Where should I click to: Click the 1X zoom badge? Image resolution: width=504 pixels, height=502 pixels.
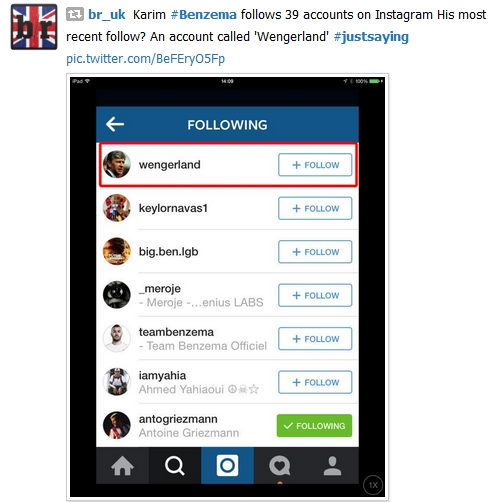[373, 485]
